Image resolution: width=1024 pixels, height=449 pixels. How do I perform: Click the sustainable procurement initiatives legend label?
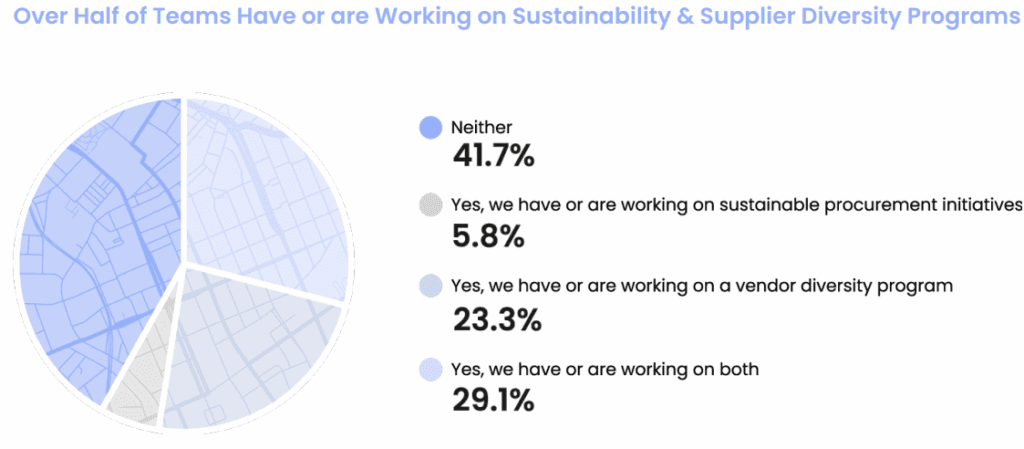[735, 206]
